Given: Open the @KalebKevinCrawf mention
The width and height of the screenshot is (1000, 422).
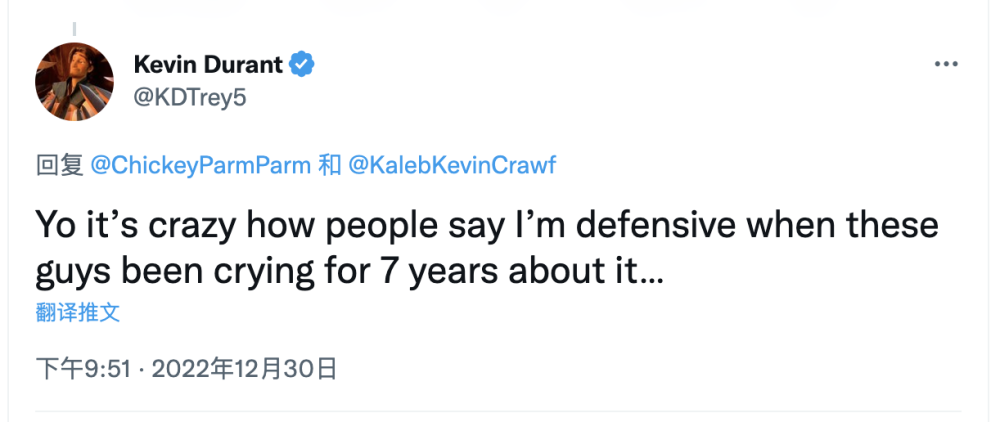Looking at the screenshot, I should pos(450,166).
